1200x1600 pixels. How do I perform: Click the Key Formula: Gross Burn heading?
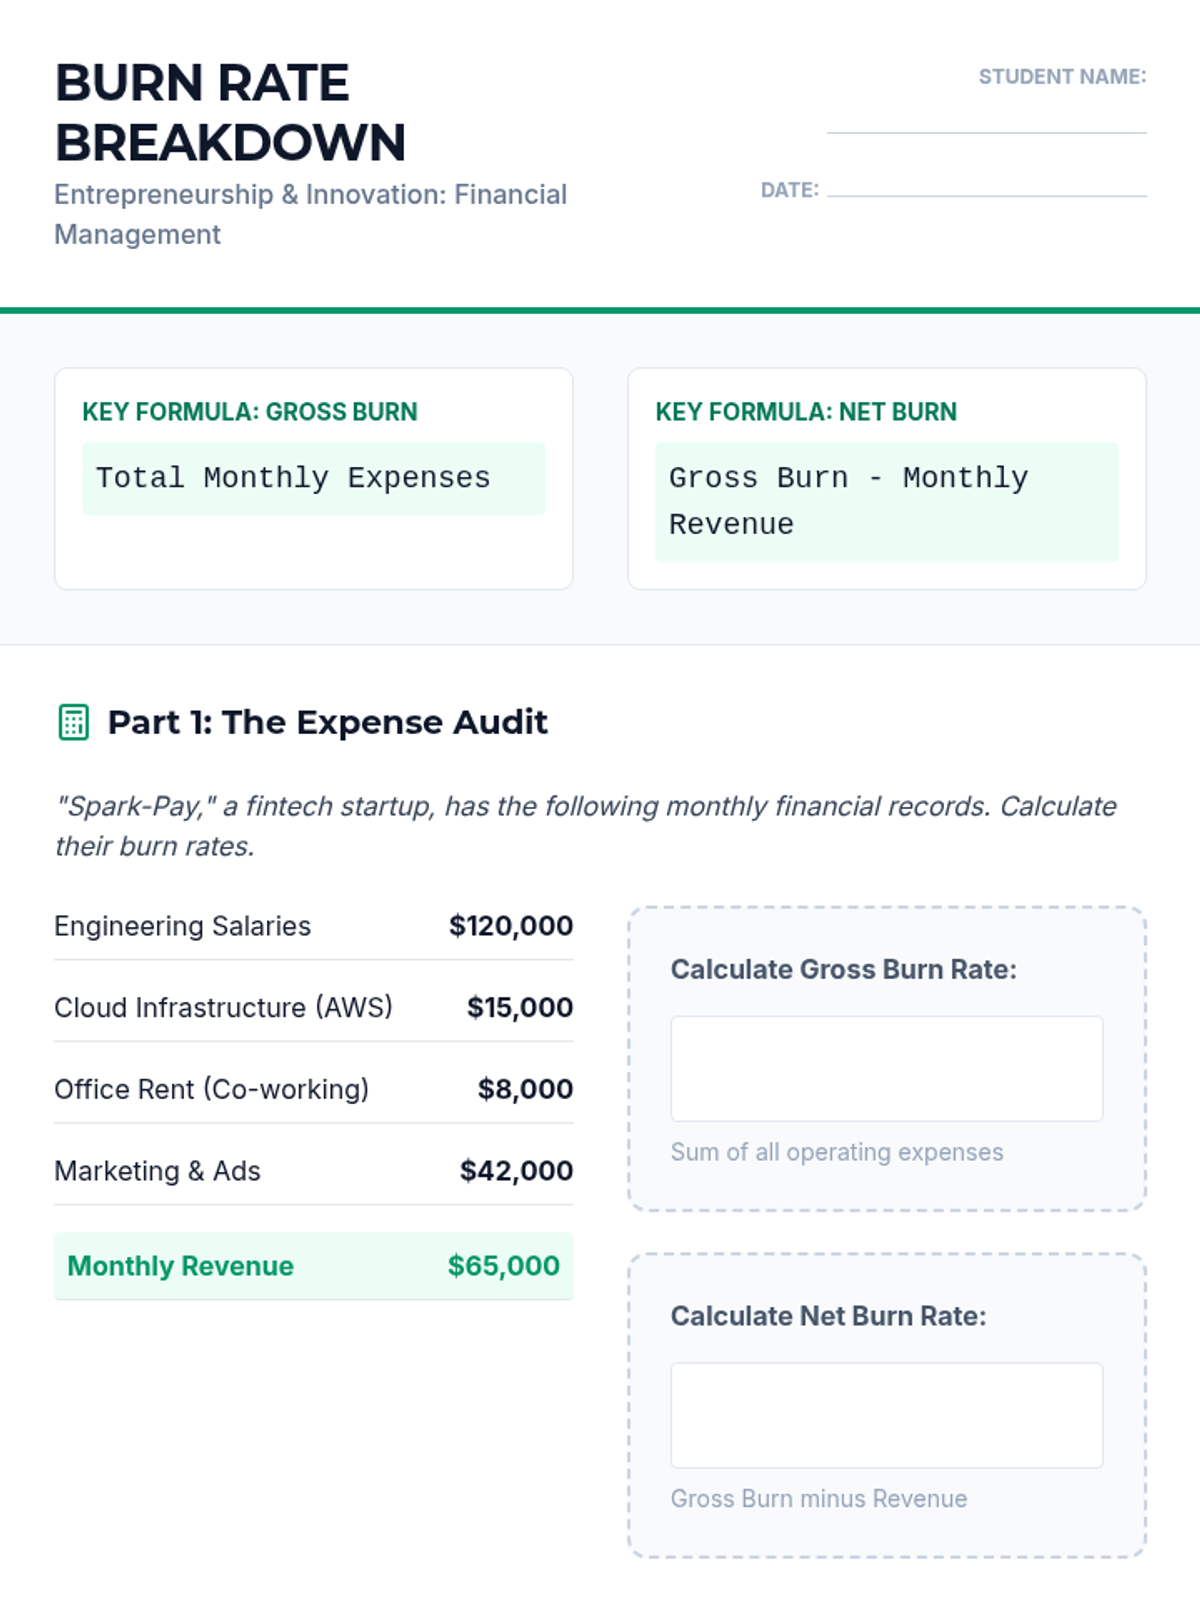click(250, 412)
